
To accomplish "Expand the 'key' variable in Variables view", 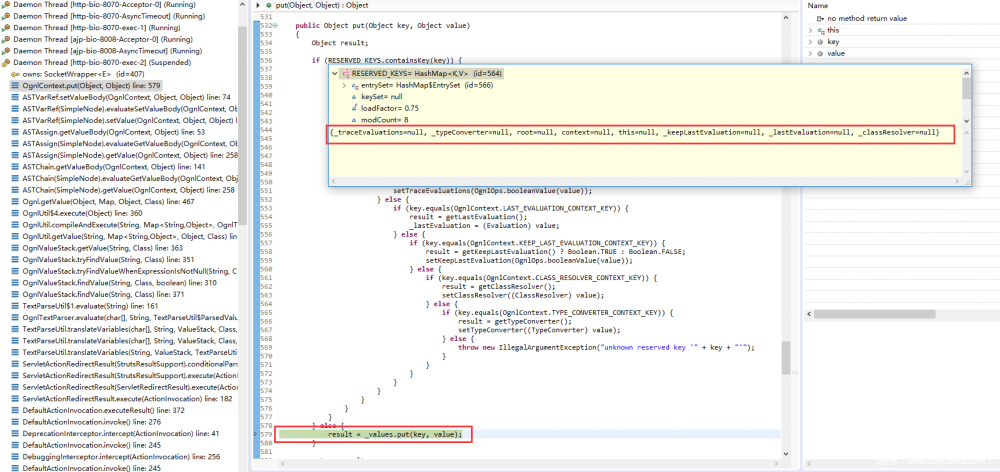I will pyautogui.click(x=811, y=41).
